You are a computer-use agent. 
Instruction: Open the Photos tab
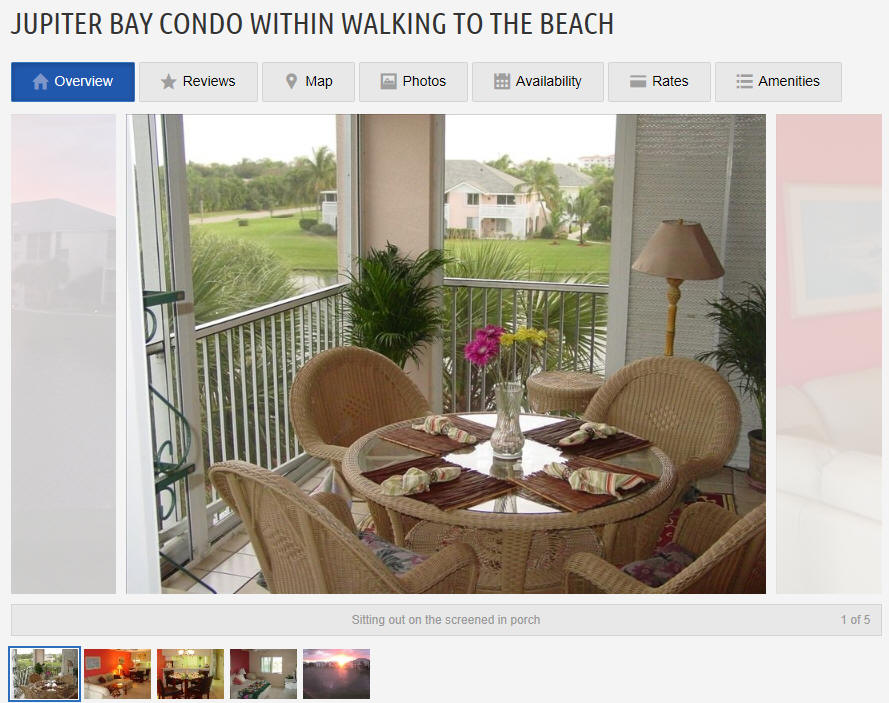click(413, 82)
